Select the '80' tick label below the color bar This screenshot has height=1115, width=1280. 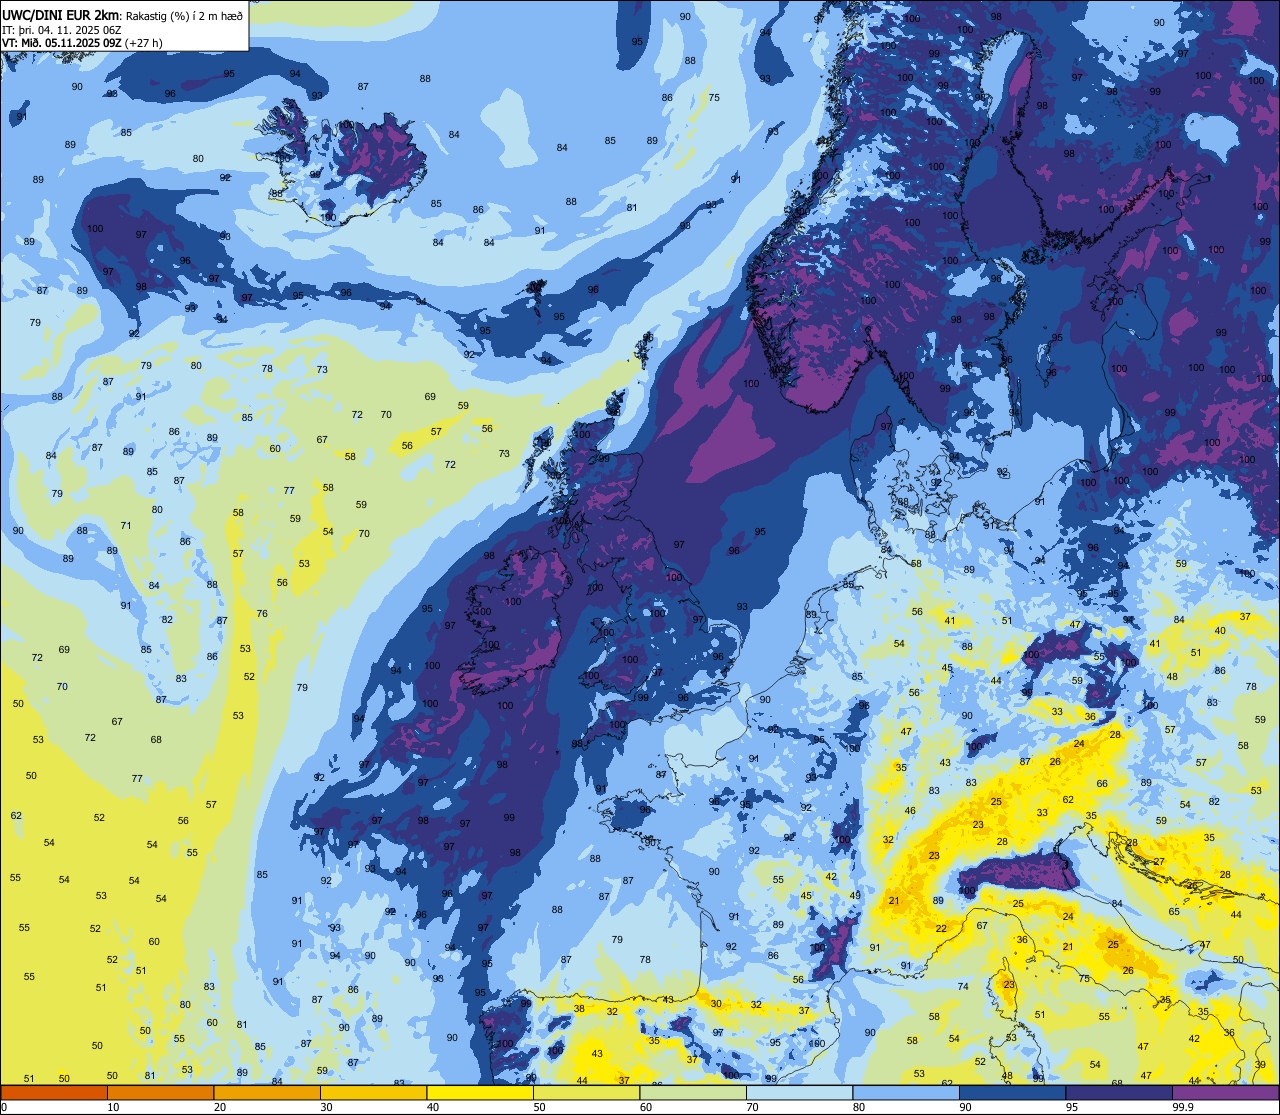(859, 1107)
